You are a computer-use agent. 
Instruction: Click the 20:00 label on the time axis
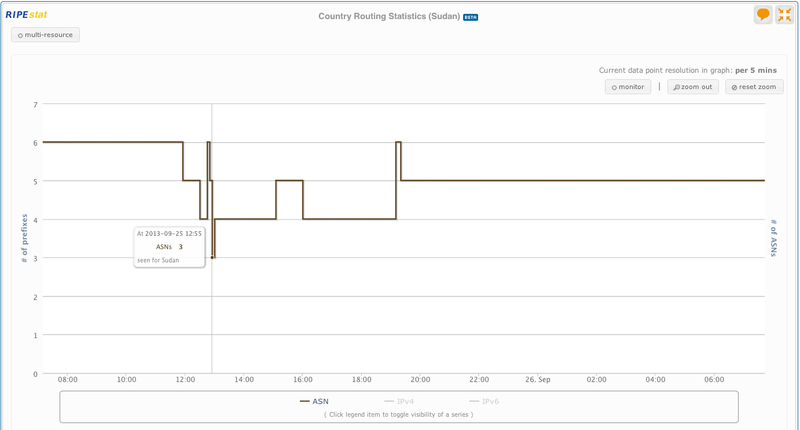point(420,380)
